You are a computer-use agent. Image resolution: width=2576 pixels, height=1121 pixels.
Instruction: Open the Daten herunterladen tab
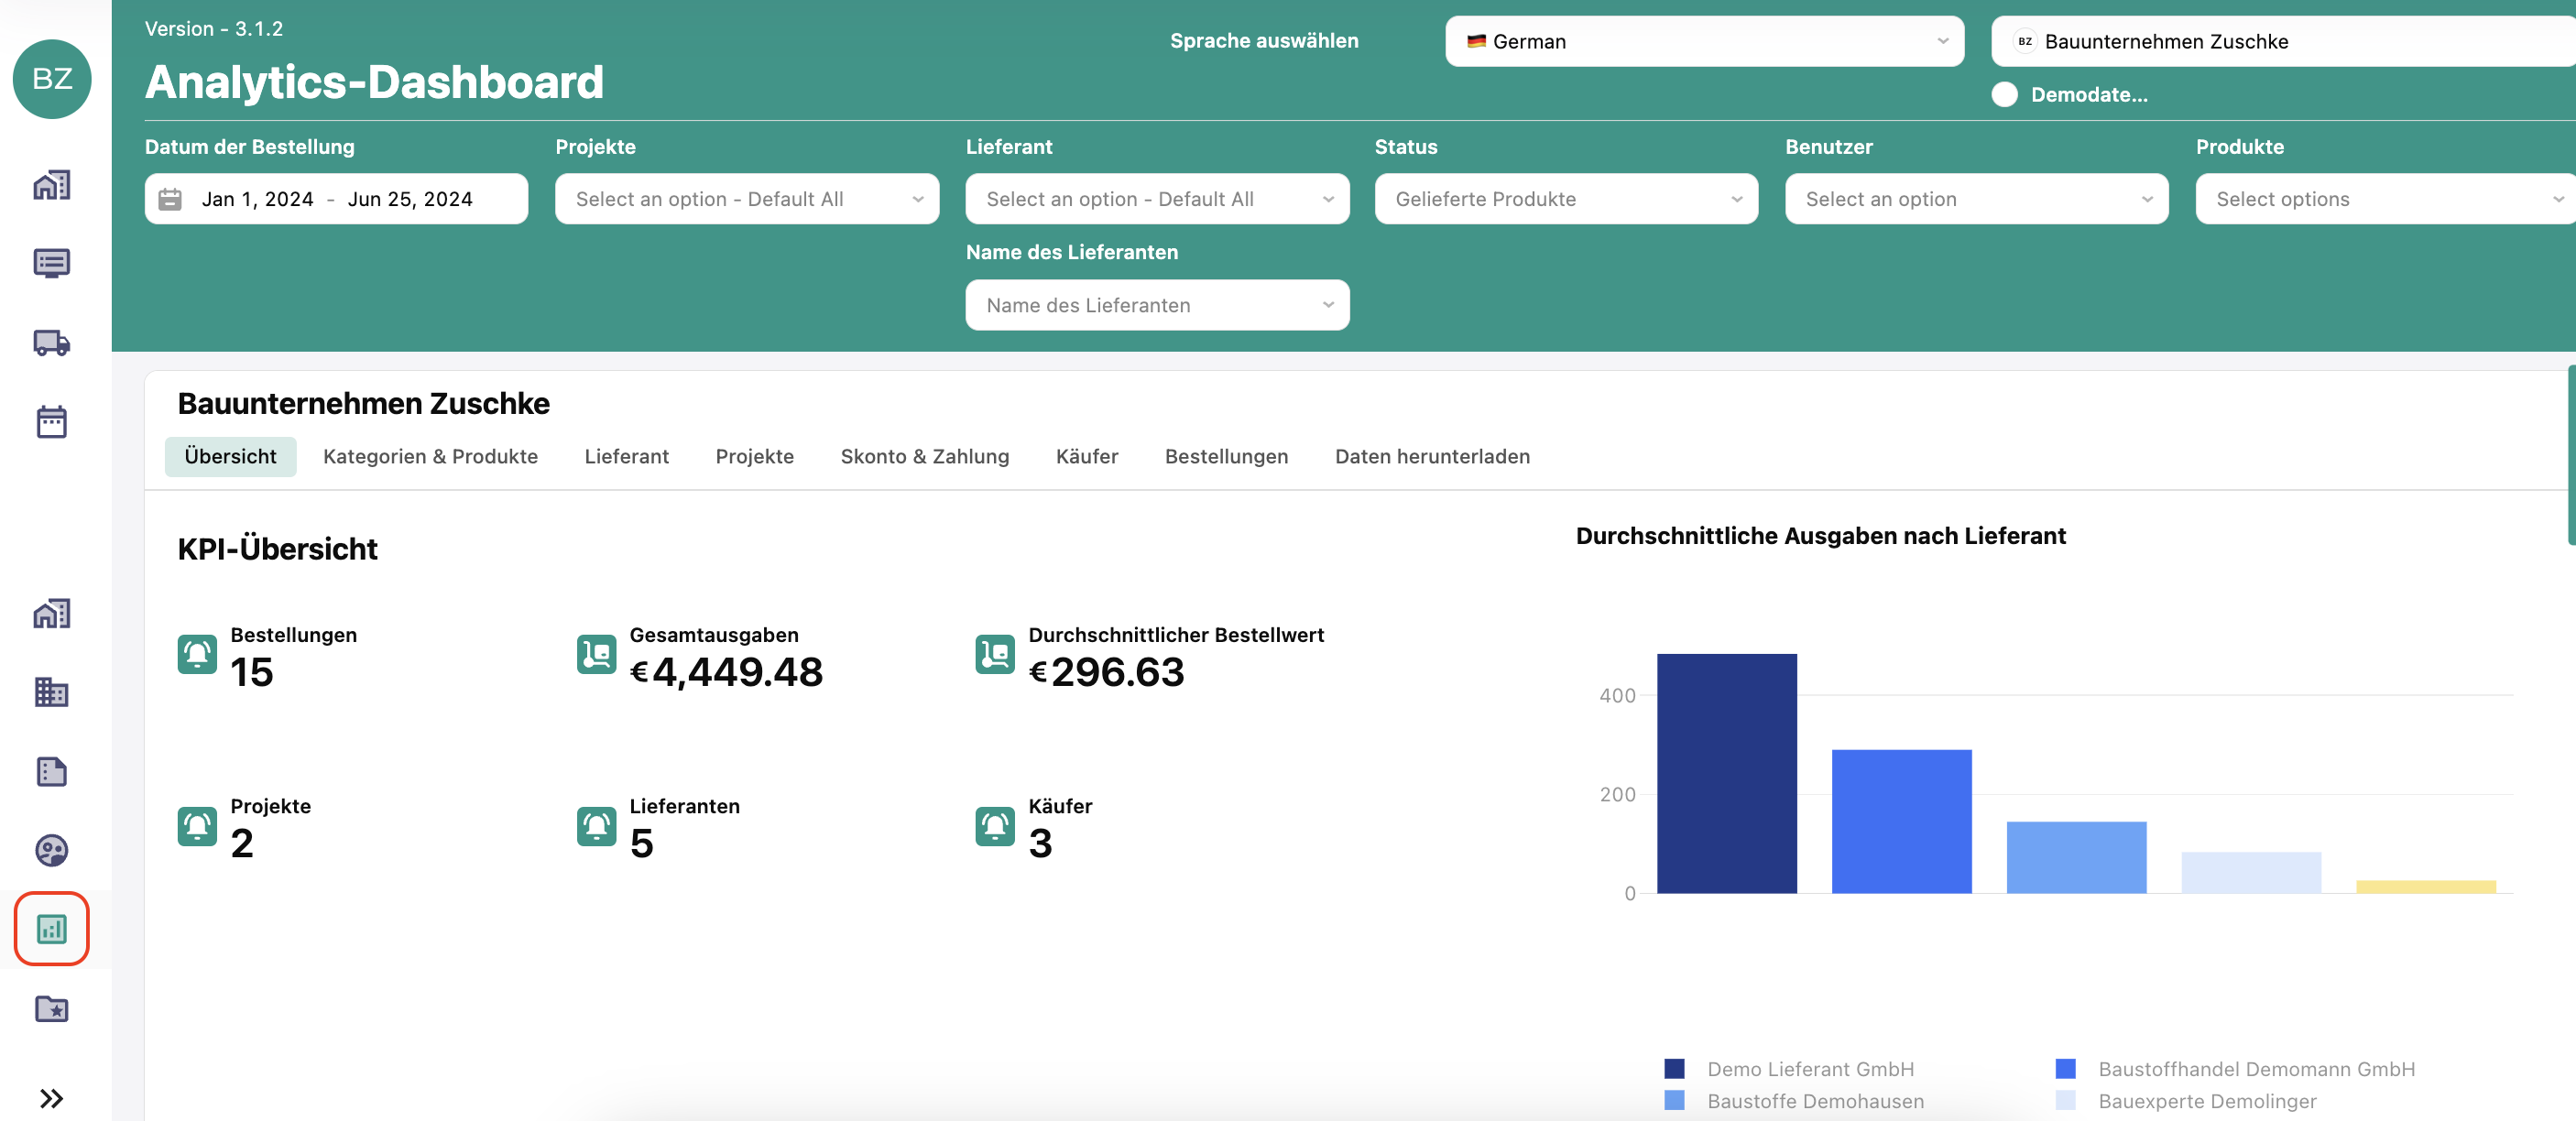[x=1432, y=456]
